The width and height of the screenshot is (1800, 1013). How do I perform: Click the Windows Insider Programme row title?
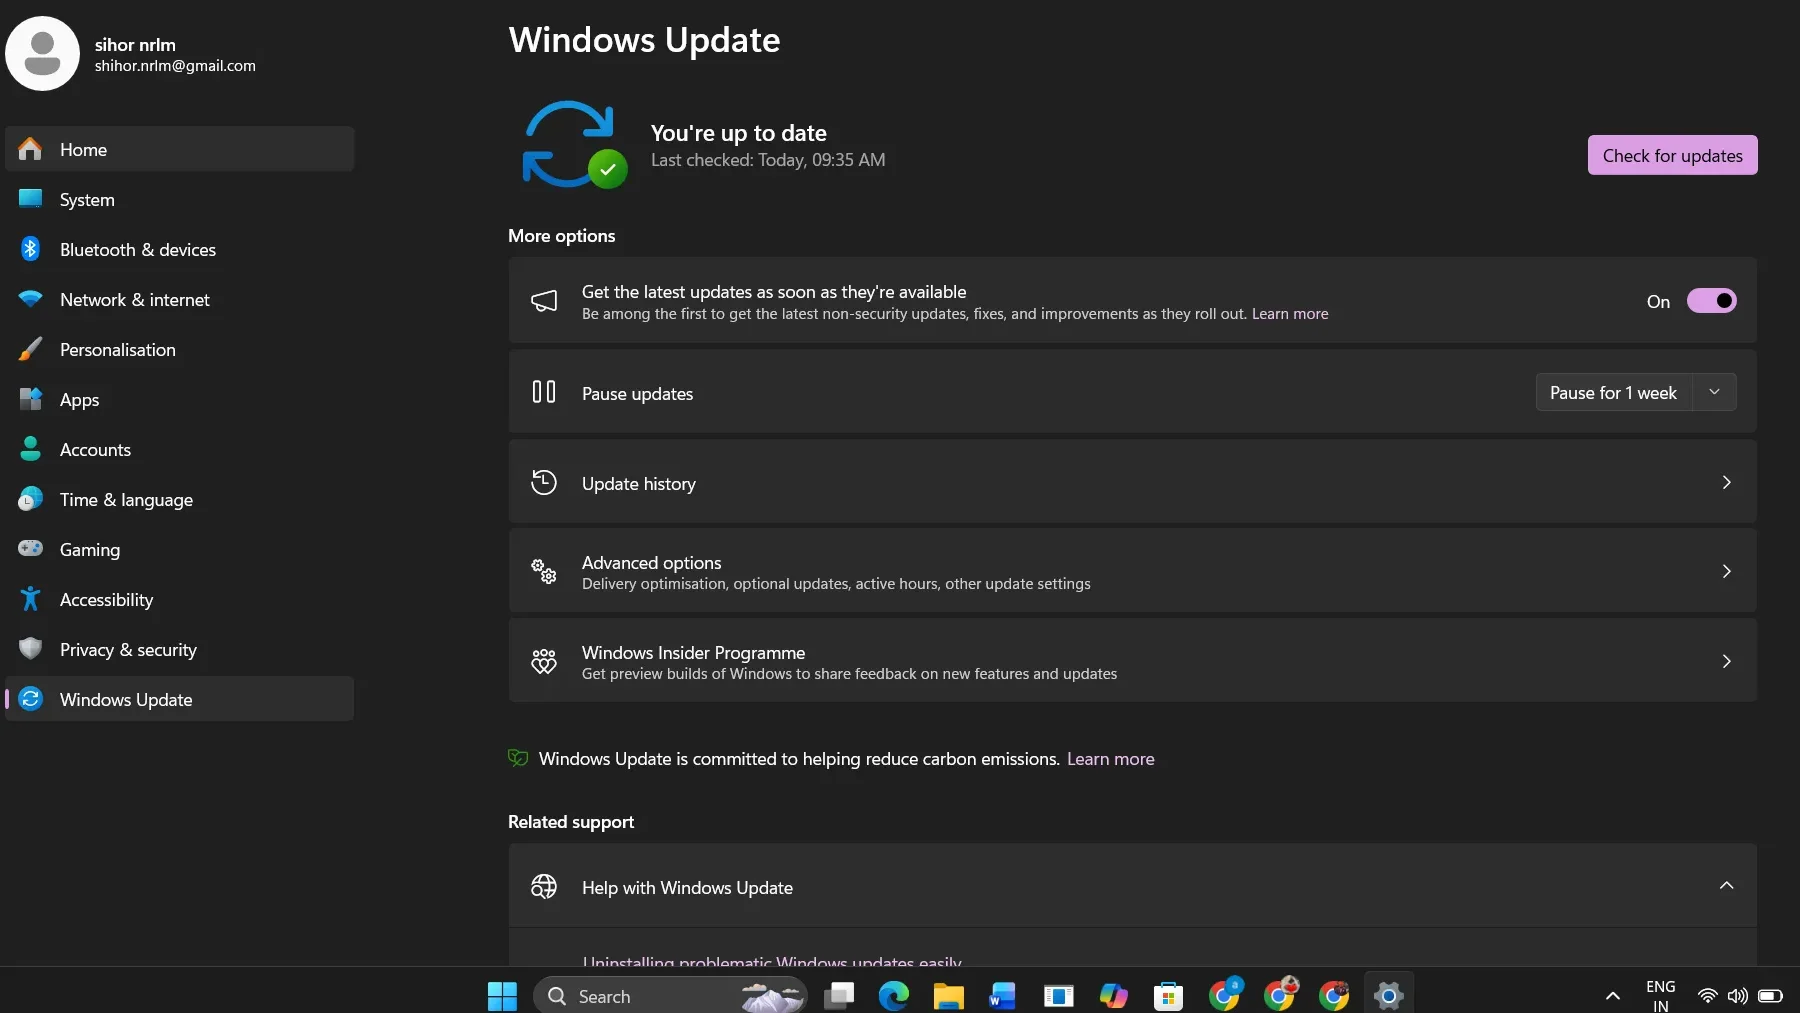tap(693, 653)
